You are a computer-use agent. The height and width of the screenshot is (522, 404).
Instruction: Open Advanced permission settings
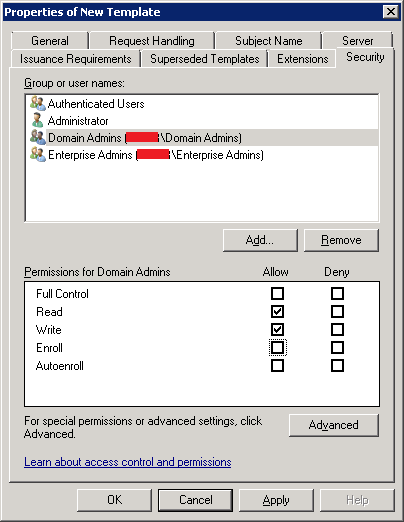(334, 425)
